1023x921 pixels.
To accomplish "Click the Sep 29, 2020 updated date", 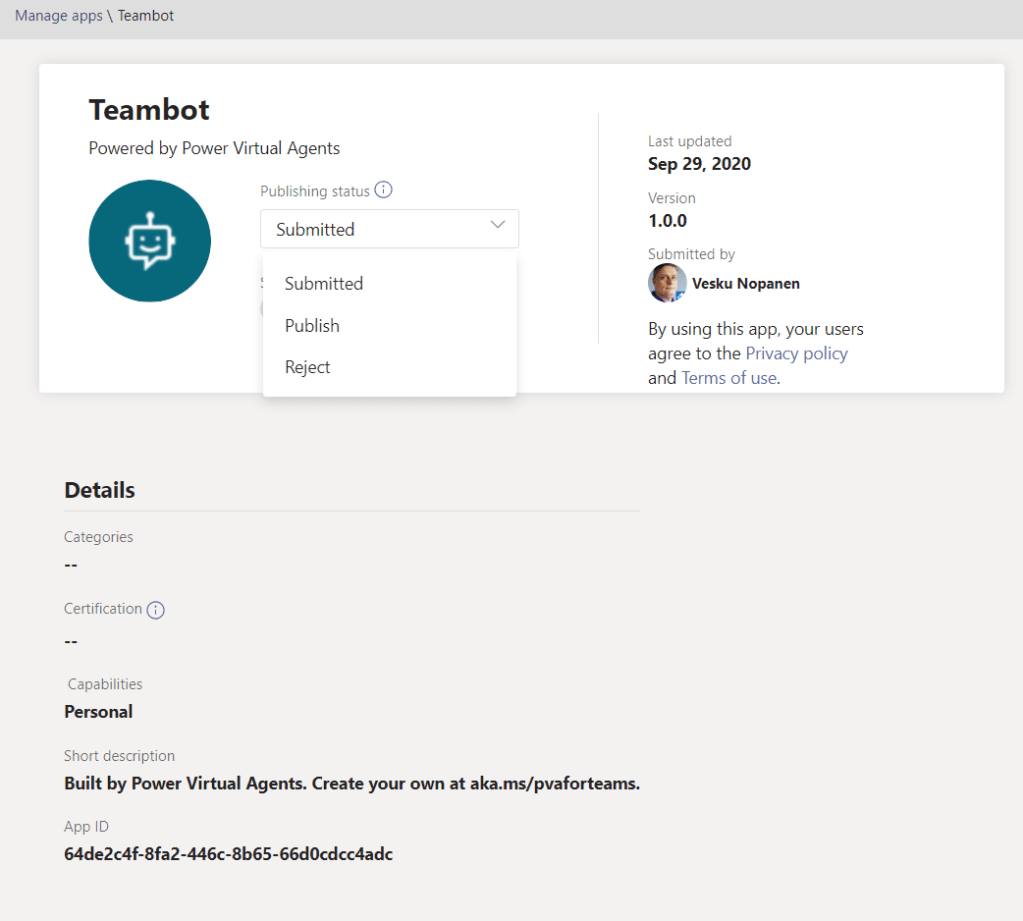I will tap(699, 164).
